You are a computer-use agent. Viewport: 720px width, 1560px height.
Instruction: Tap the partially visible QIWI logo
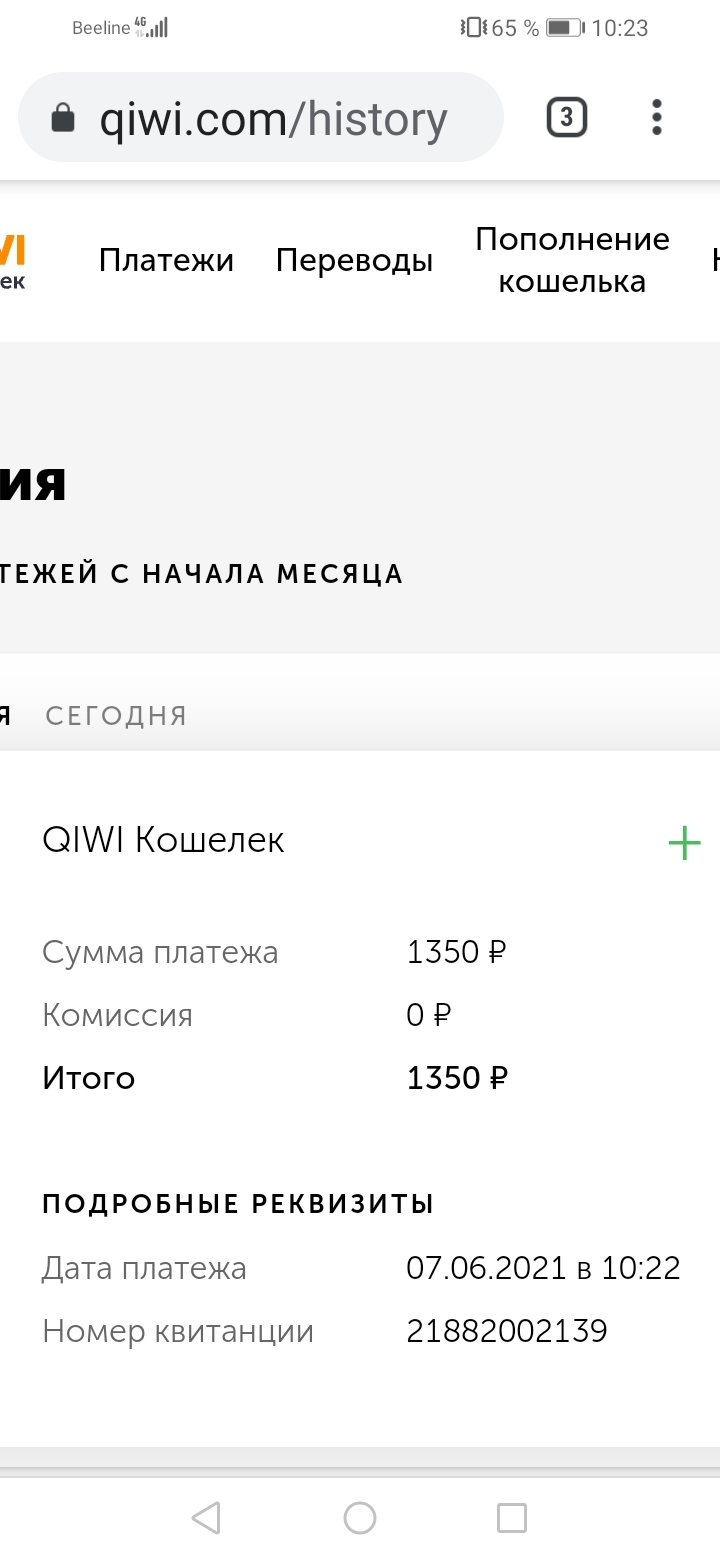click(x=13, y=260)
